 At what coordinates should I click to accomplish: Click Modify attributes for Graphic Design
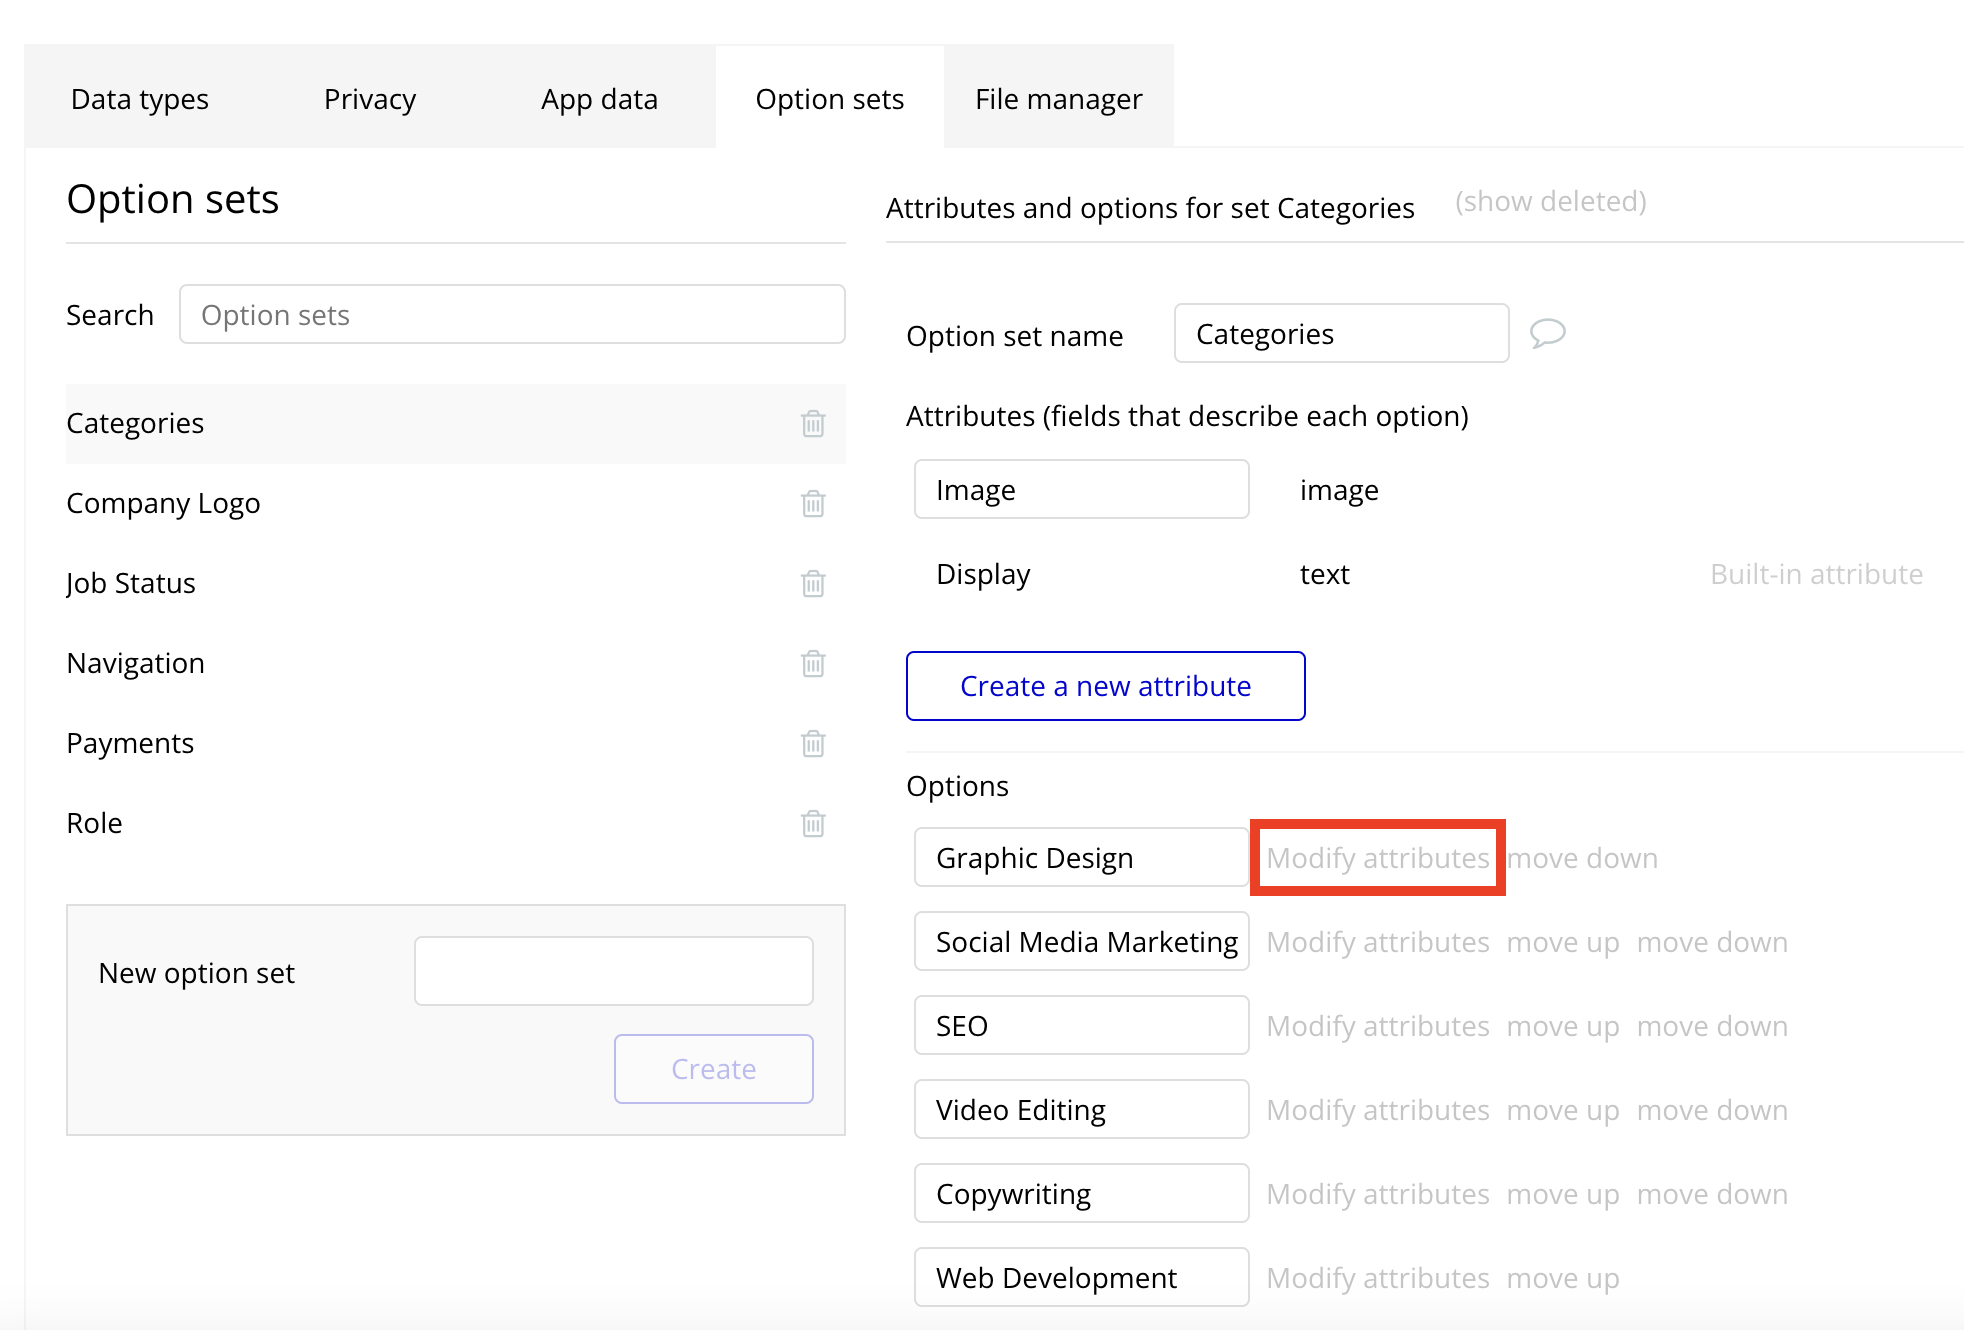[1377, 858]
